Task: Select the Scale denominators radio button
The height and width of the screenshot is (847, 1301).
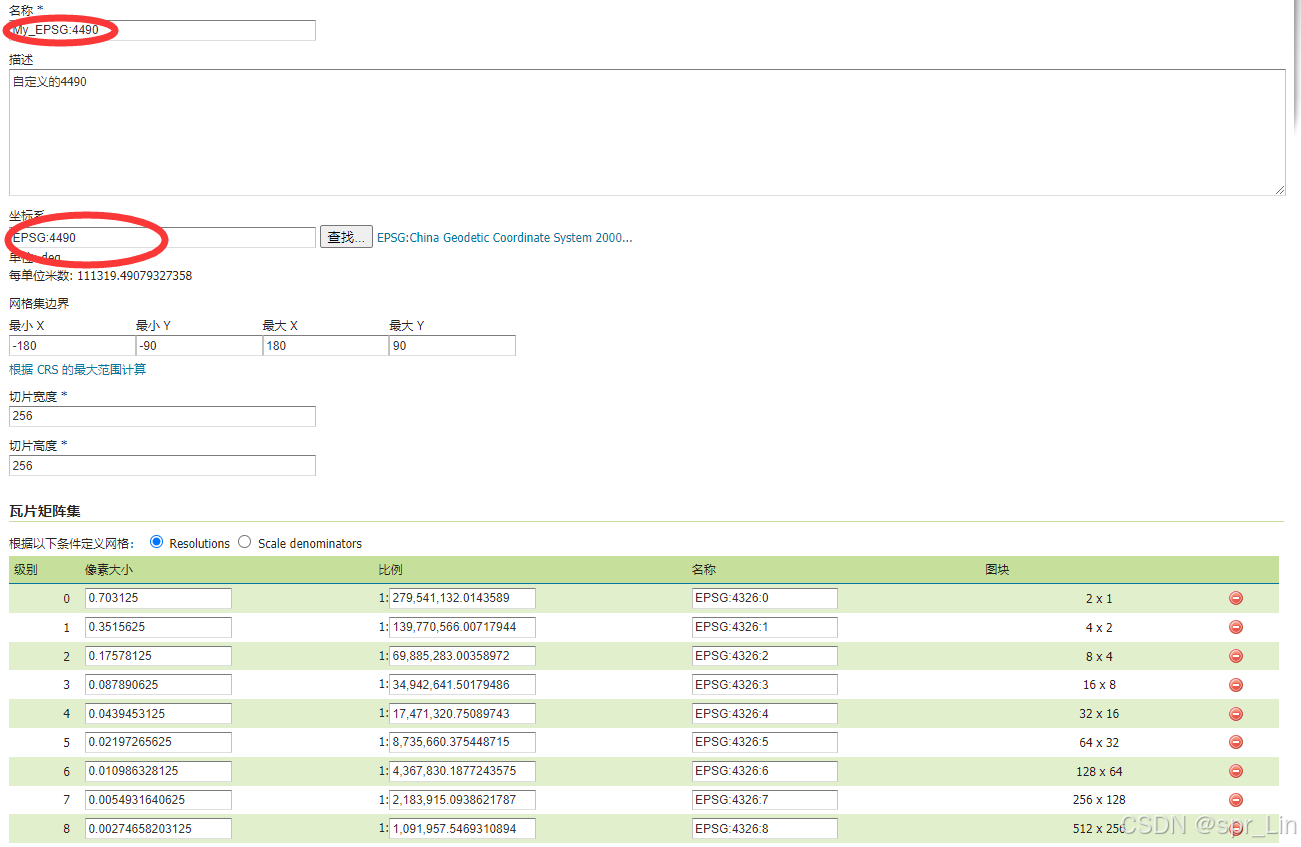Action: coord(244,542)
